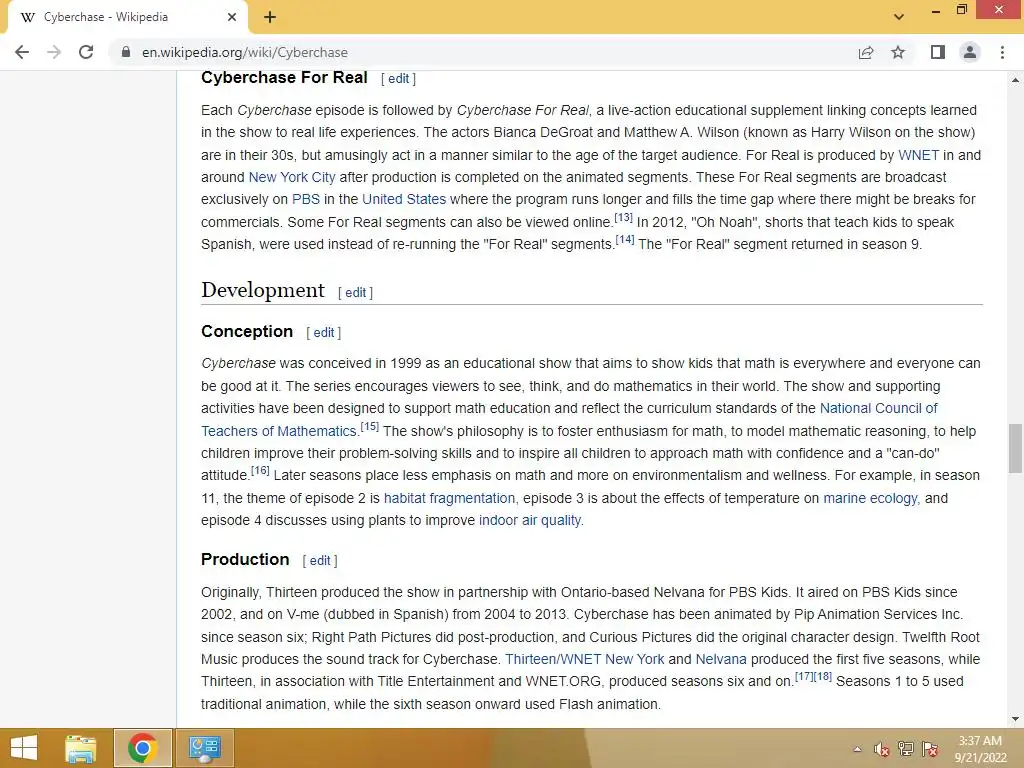
Task: Open National Council of Teachers link
Action: pos(878,408)
